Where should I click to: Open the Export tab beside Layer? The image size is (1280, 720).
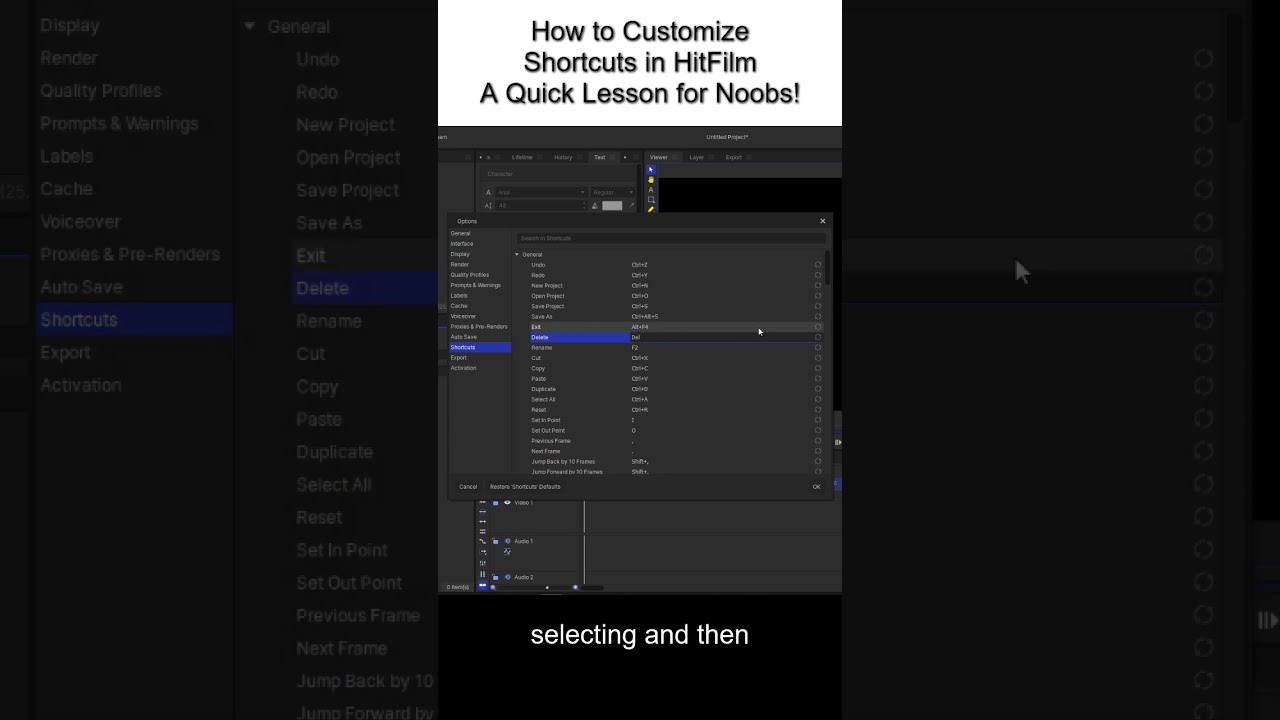click(x=734, y=157)
